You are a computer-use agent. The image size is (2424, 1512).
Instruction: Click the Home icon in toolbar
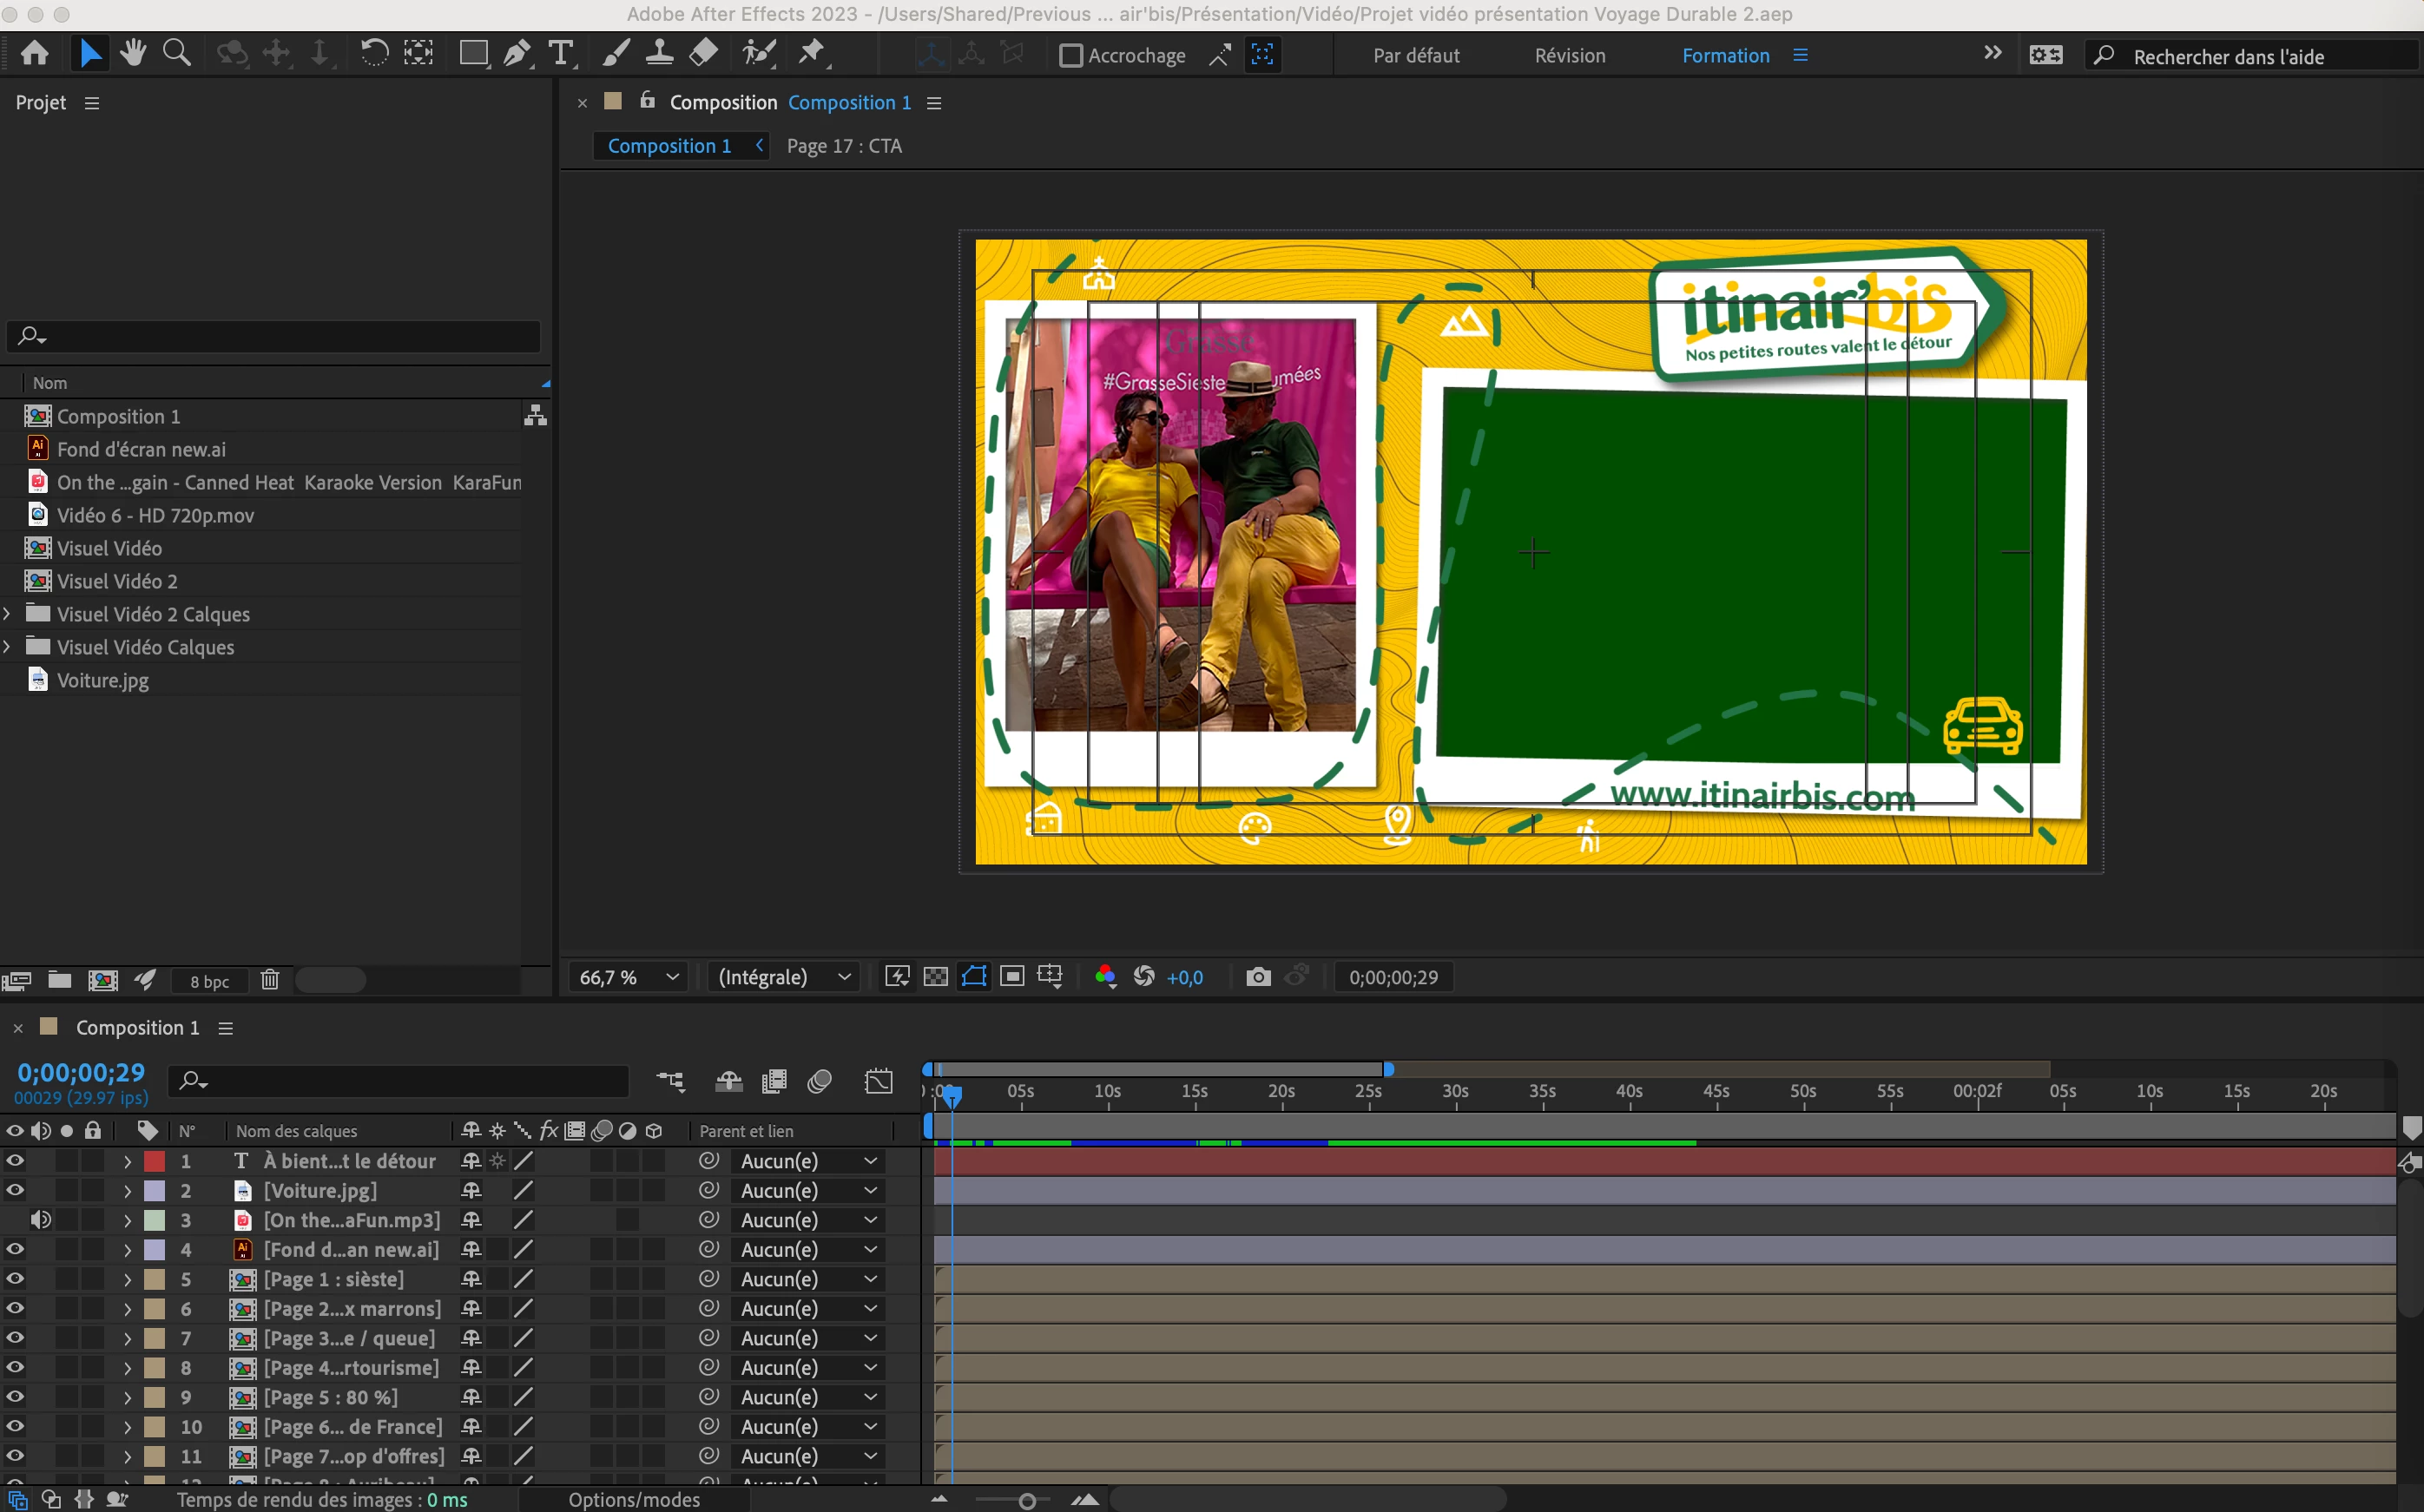click(35, 53)
